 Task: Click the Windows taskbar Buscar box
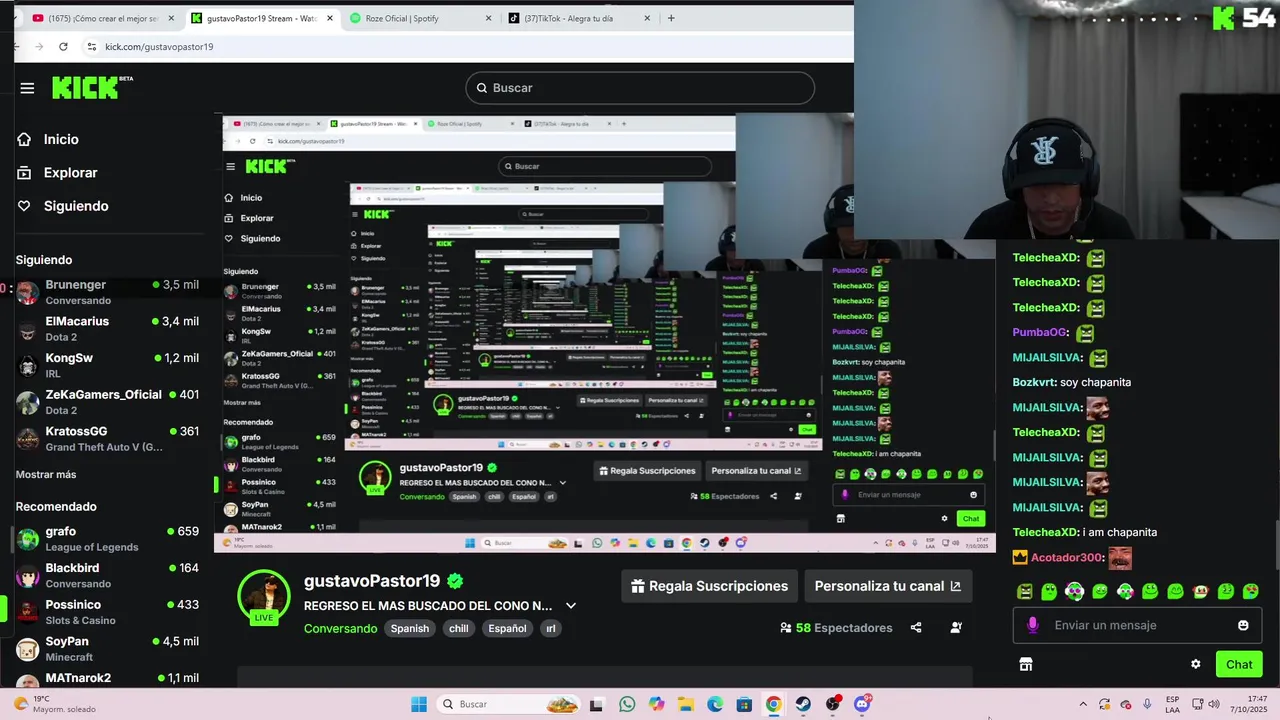click(x=509, y=704)
